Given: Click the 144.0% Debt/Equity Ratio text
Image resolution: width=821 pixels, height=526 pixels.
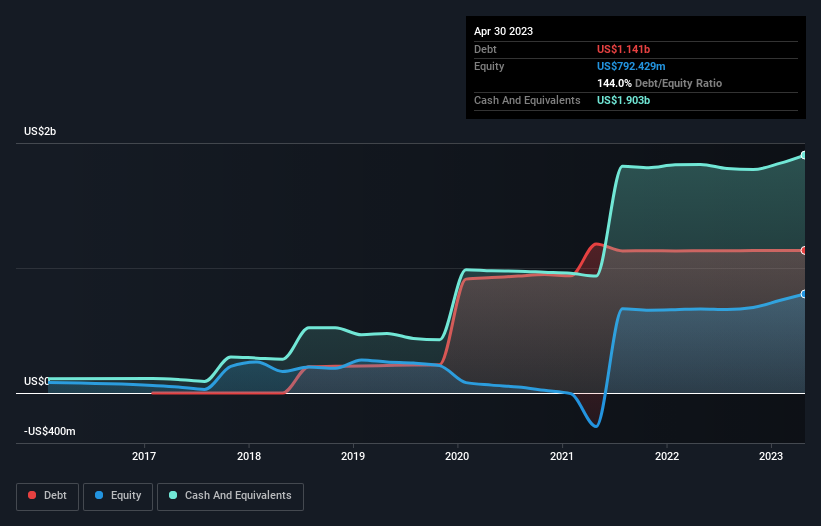Looking at the screenshot, I should [659, 83].
